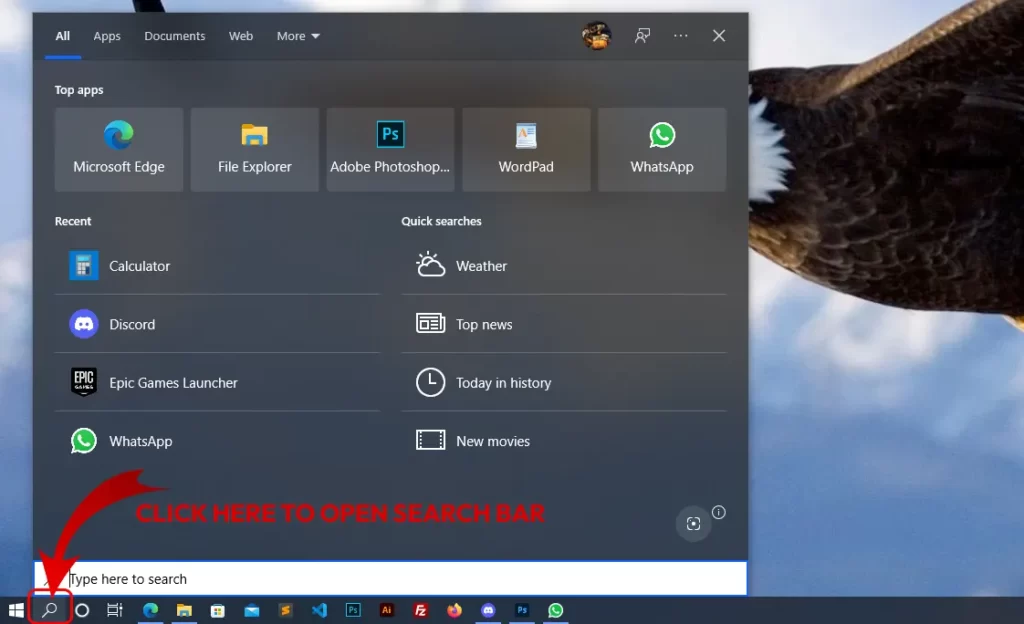Run the New movies quick search
The image size is (1024, 624).
tap(564, 441)
